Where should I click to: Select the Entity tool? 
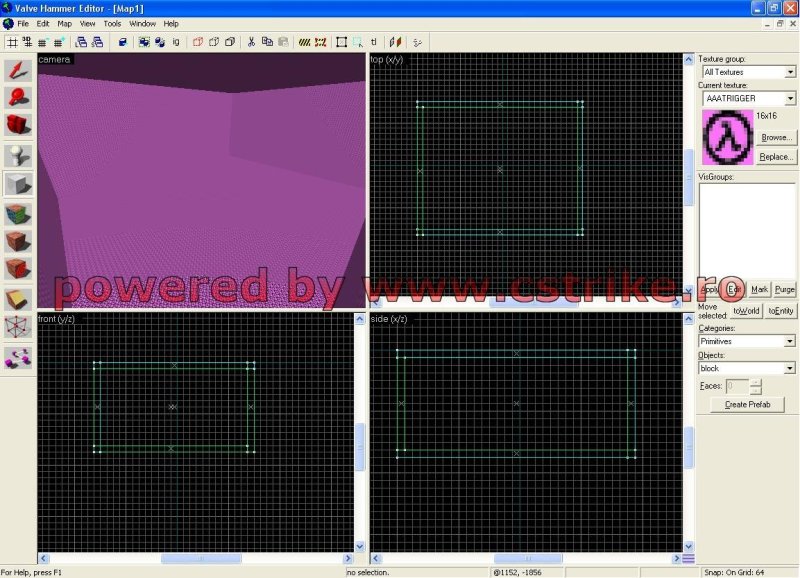tap(18, 155)
